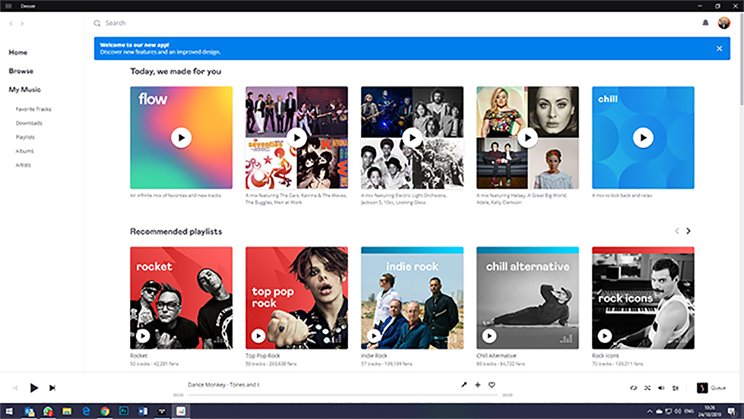Skip to the next track
Image resolution: width=744 pixels, height=419 pixels.
pos(52,387)
